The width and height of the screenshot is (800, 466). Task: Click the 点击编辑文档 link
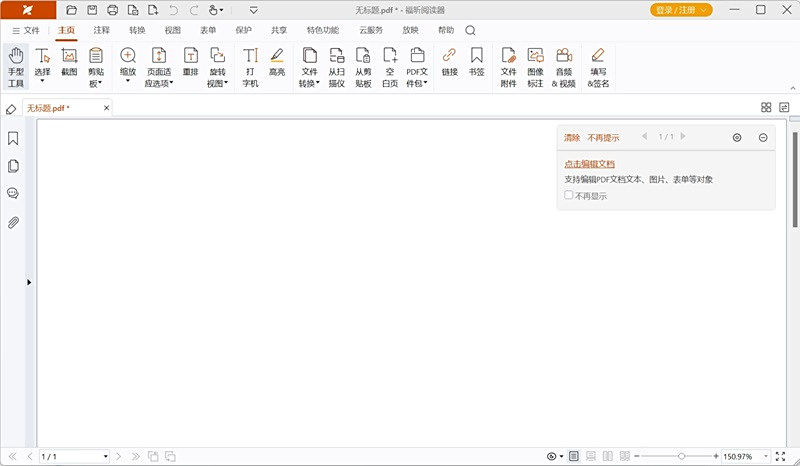[589, 163]
